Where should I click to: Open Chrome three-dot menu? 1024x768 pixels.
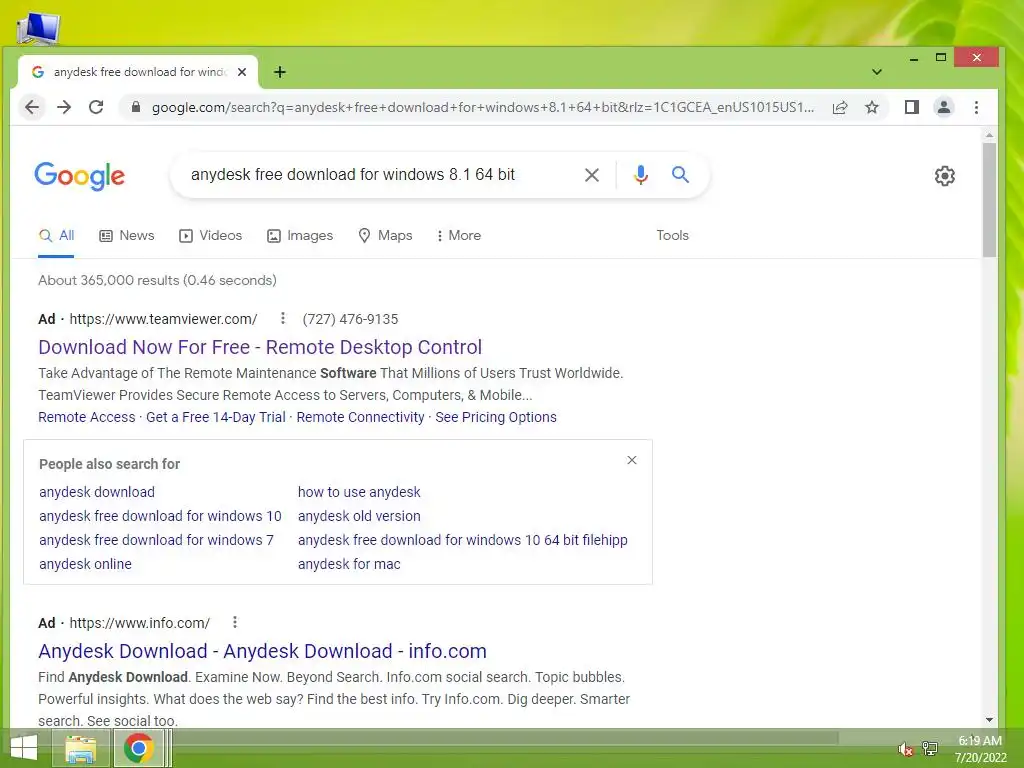976,107
